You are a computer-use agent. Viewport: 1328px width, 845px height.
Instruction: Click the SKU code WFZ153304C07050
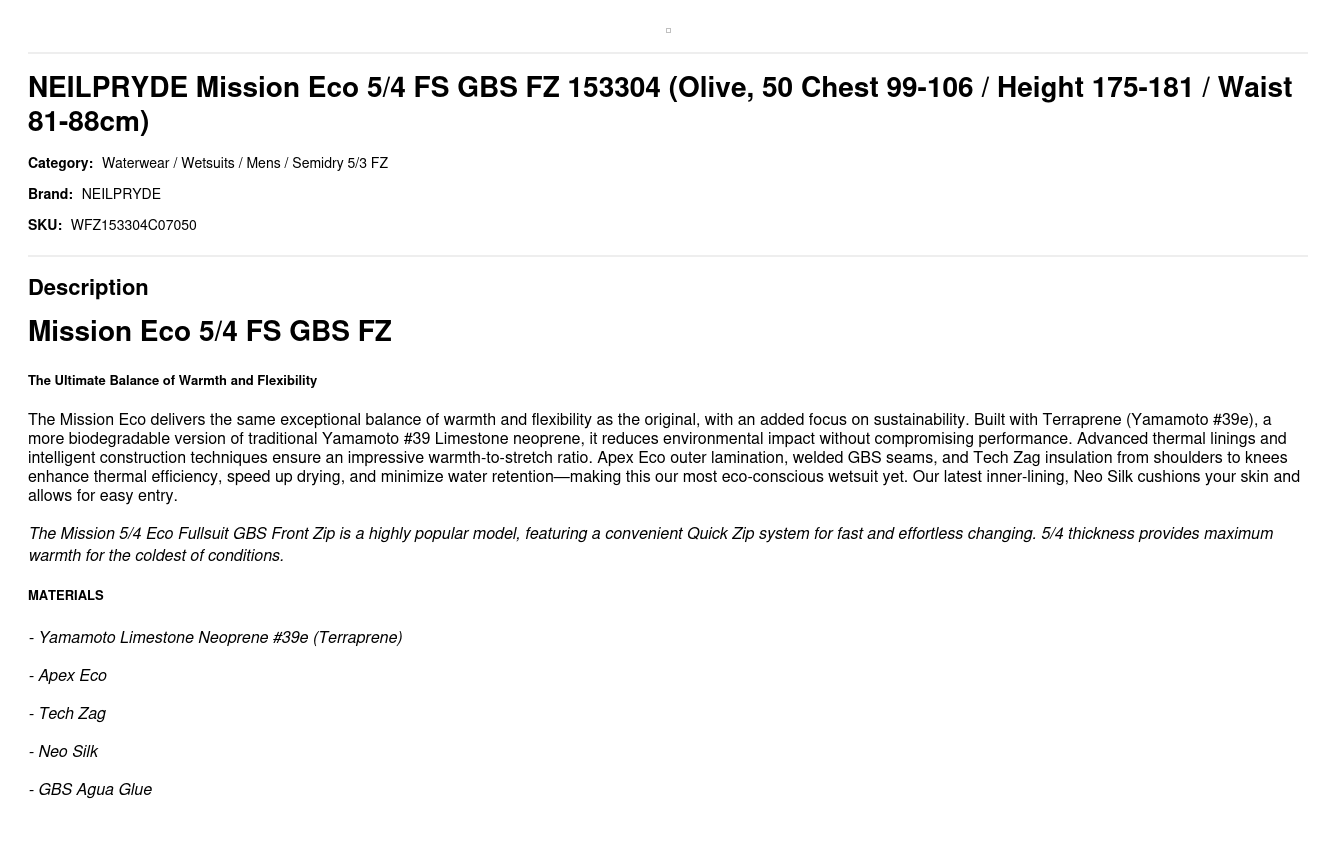(133, 225)
